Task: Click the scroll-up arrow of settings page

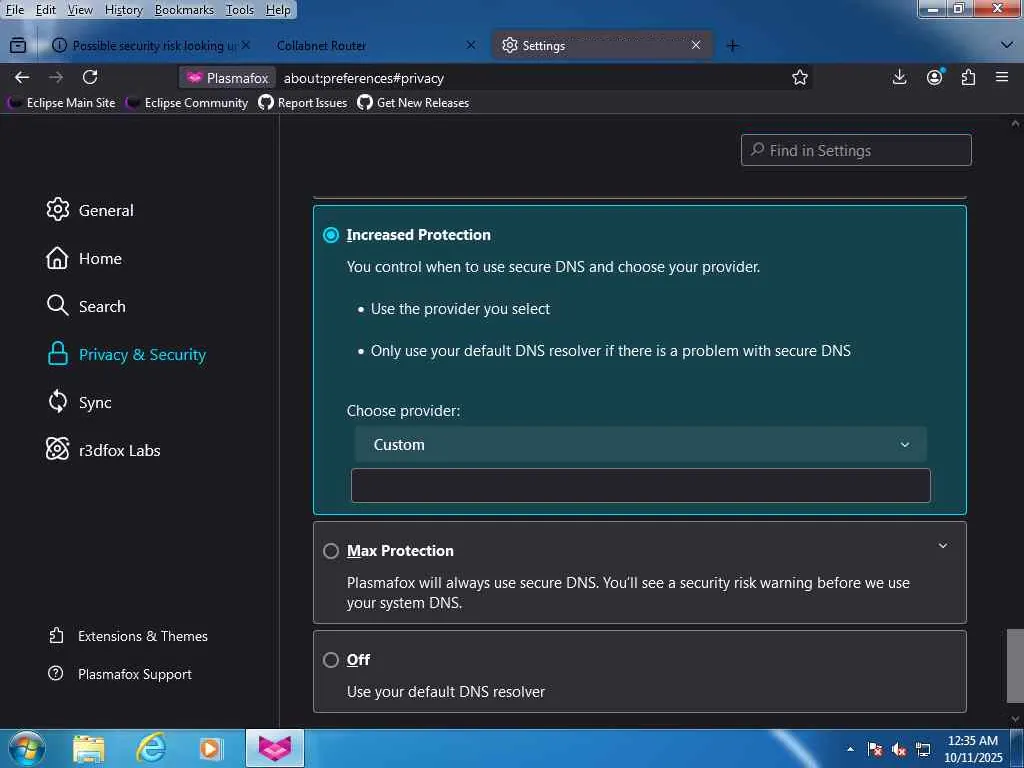Action: pyautogui.click(x=1015, y=123)
